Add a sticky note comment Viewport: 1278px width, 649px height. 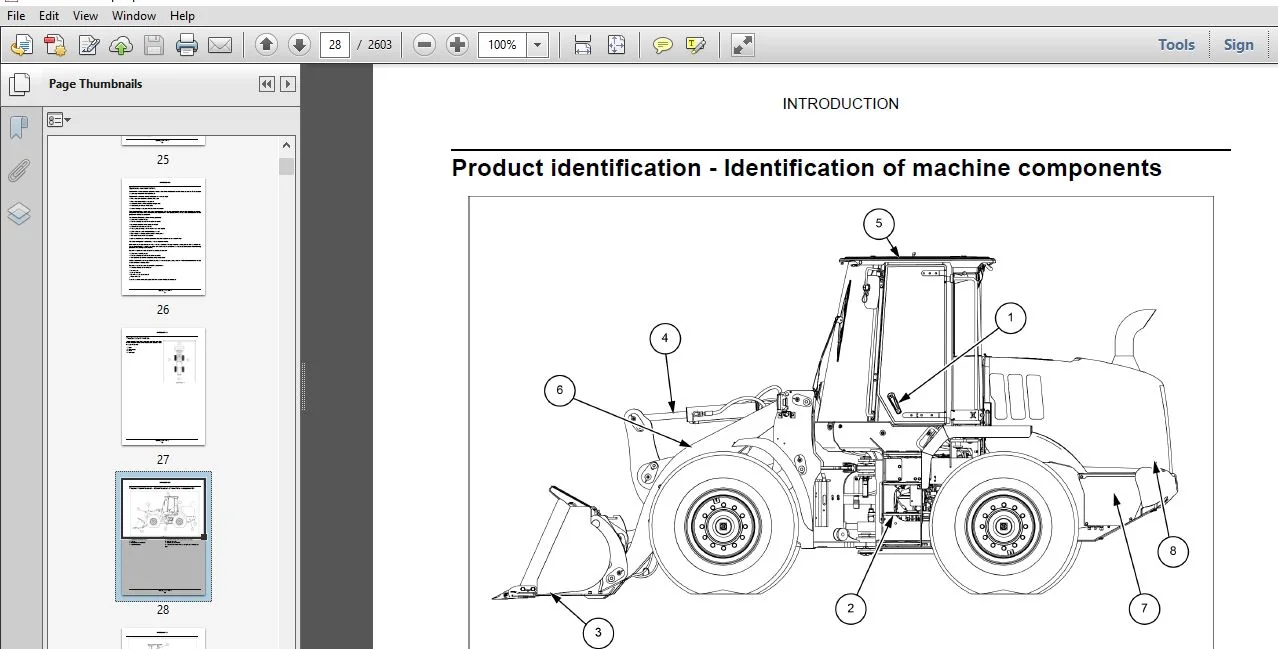662,45
